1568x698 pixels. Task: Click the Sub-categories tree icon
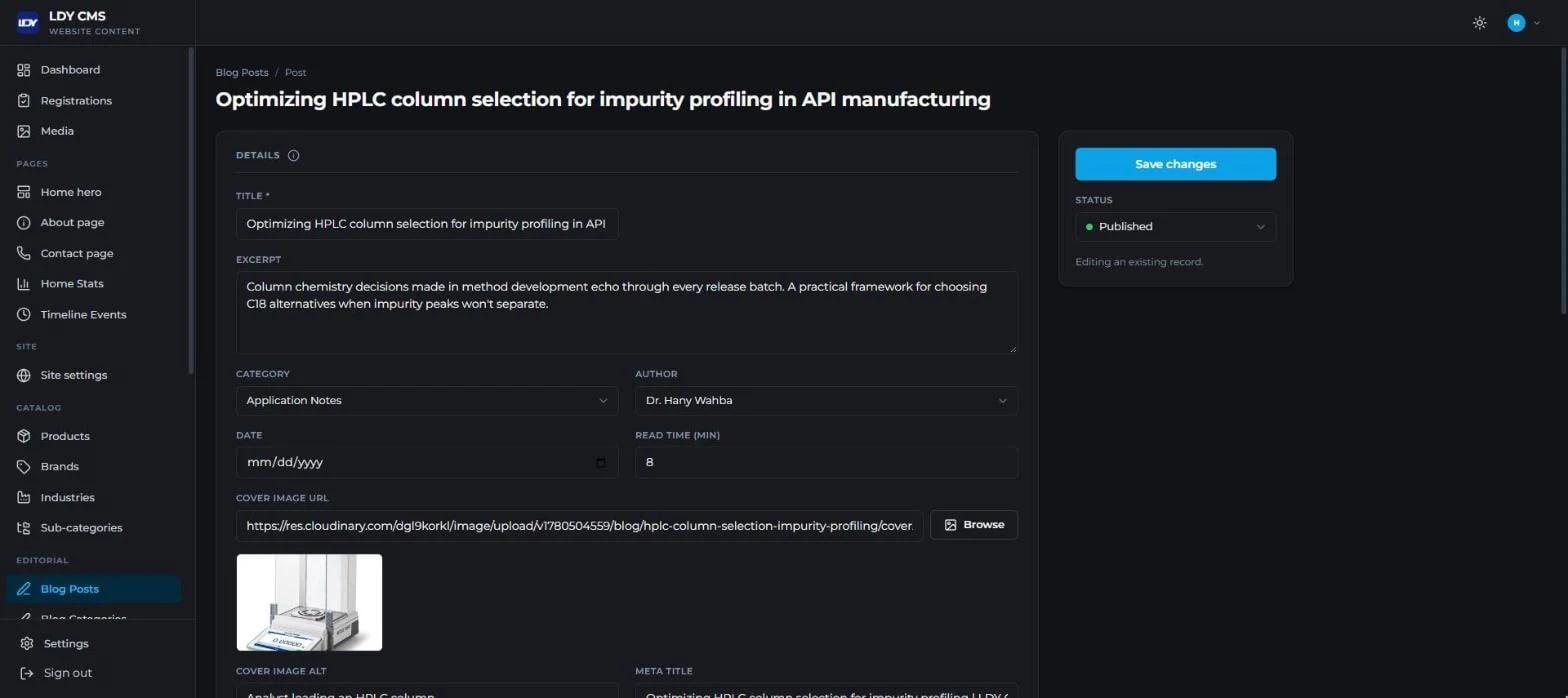(x=24, y=528)
